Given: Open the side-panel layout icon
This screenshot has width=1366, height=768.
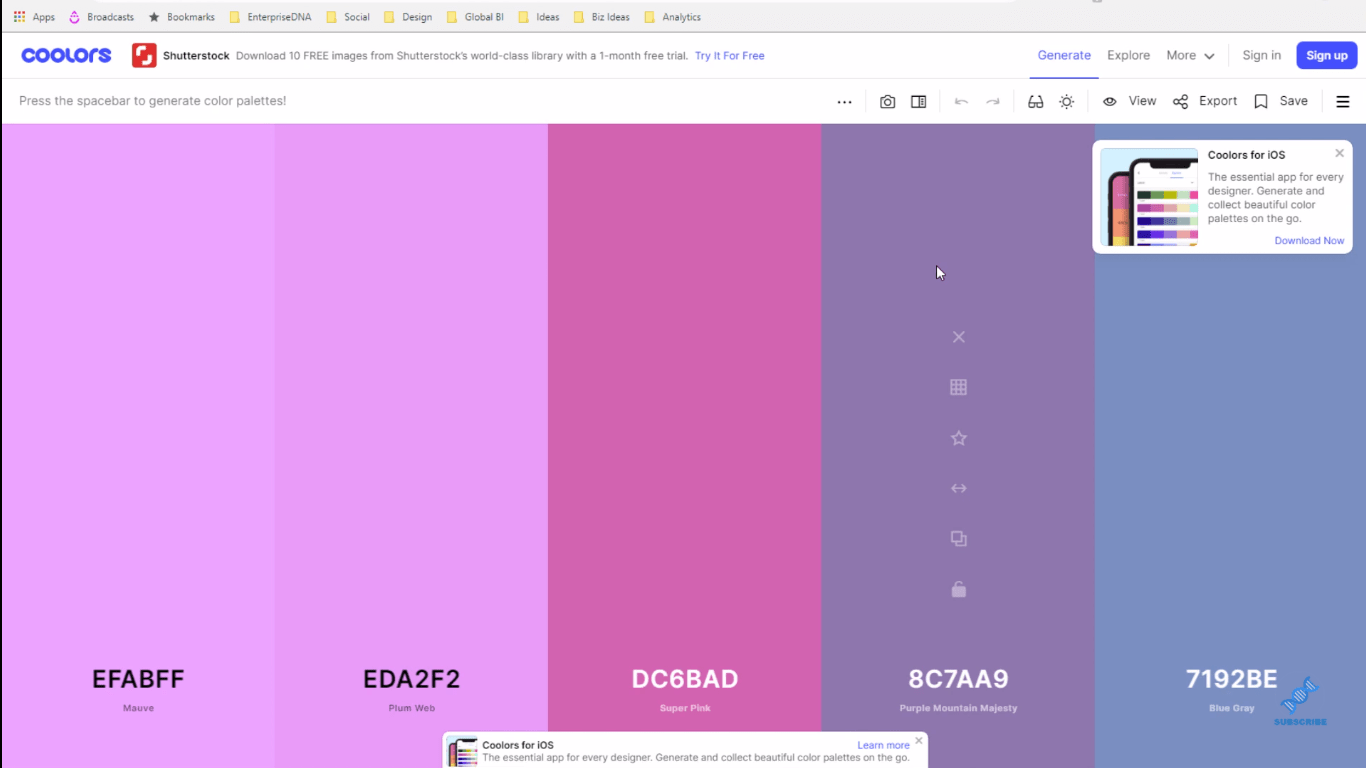Looking at the screenshot, I should 918,102.
